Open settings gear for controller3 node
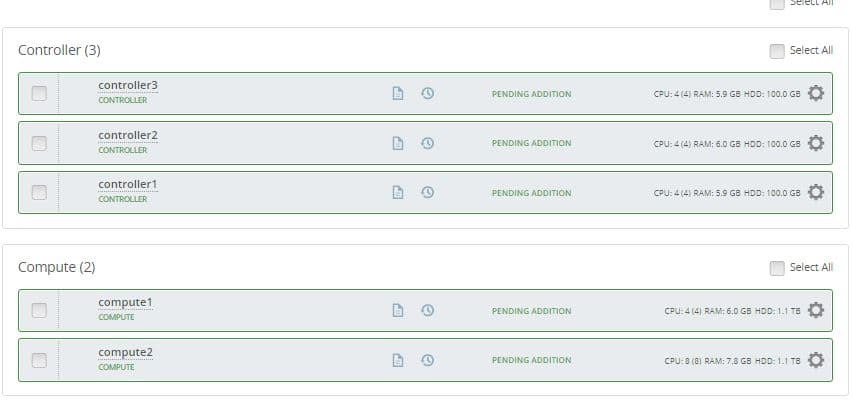This screenshot has height=400, width=853. (816, 93)
